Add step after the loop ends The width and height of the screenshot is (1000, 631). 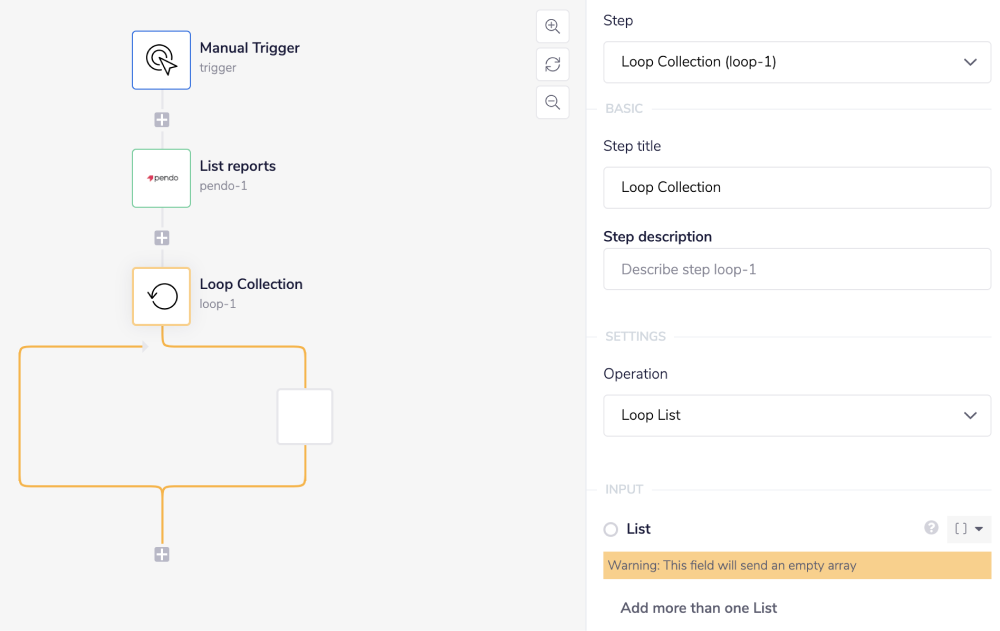pyautogui.click(x=162, y=554)
